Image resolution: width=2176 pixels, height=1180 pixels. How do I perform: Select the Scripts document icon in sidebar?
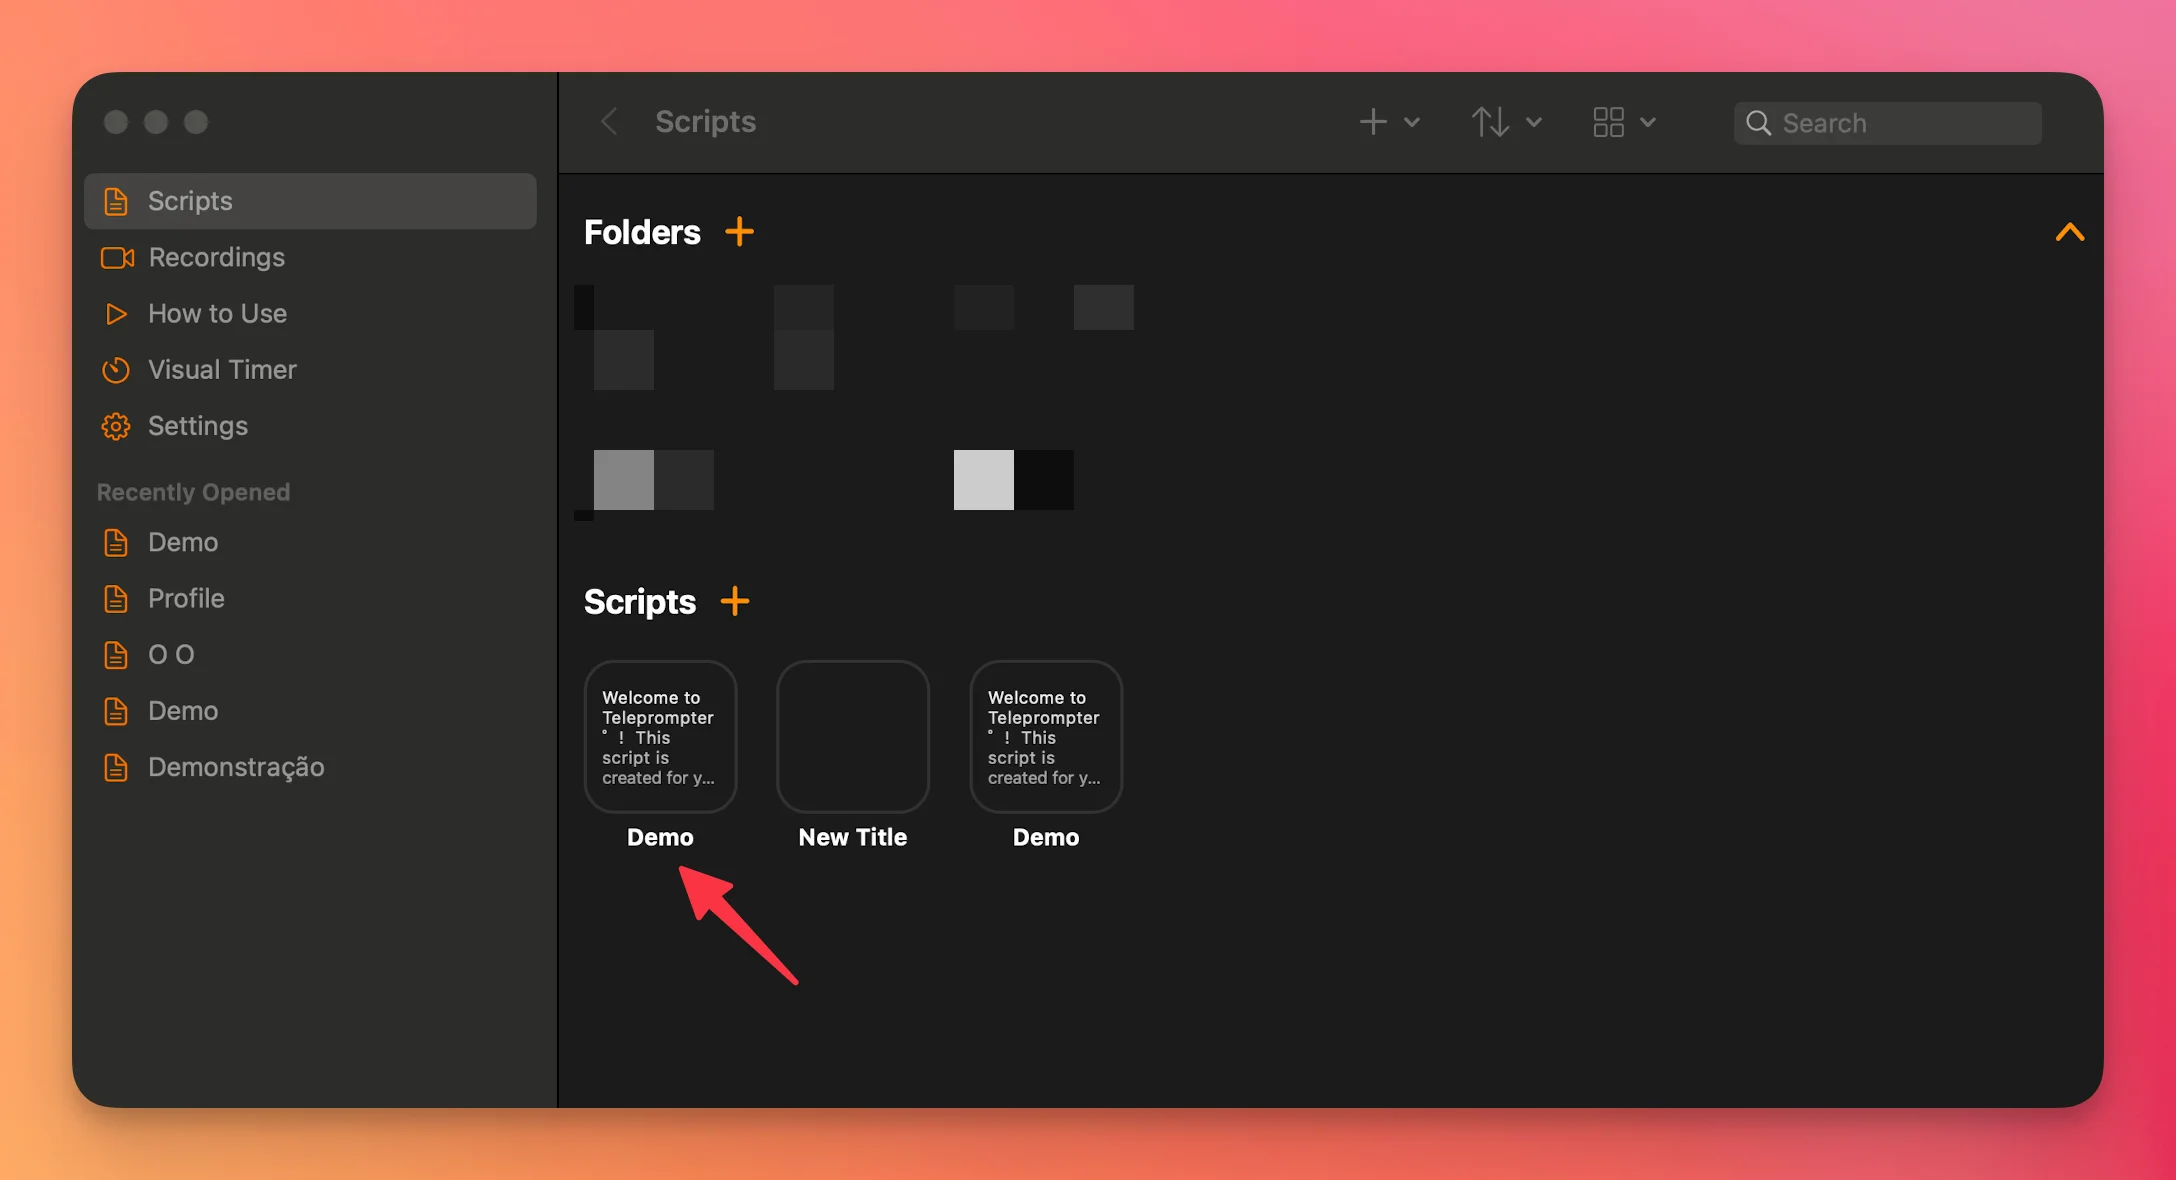click(x=115, y=200)
